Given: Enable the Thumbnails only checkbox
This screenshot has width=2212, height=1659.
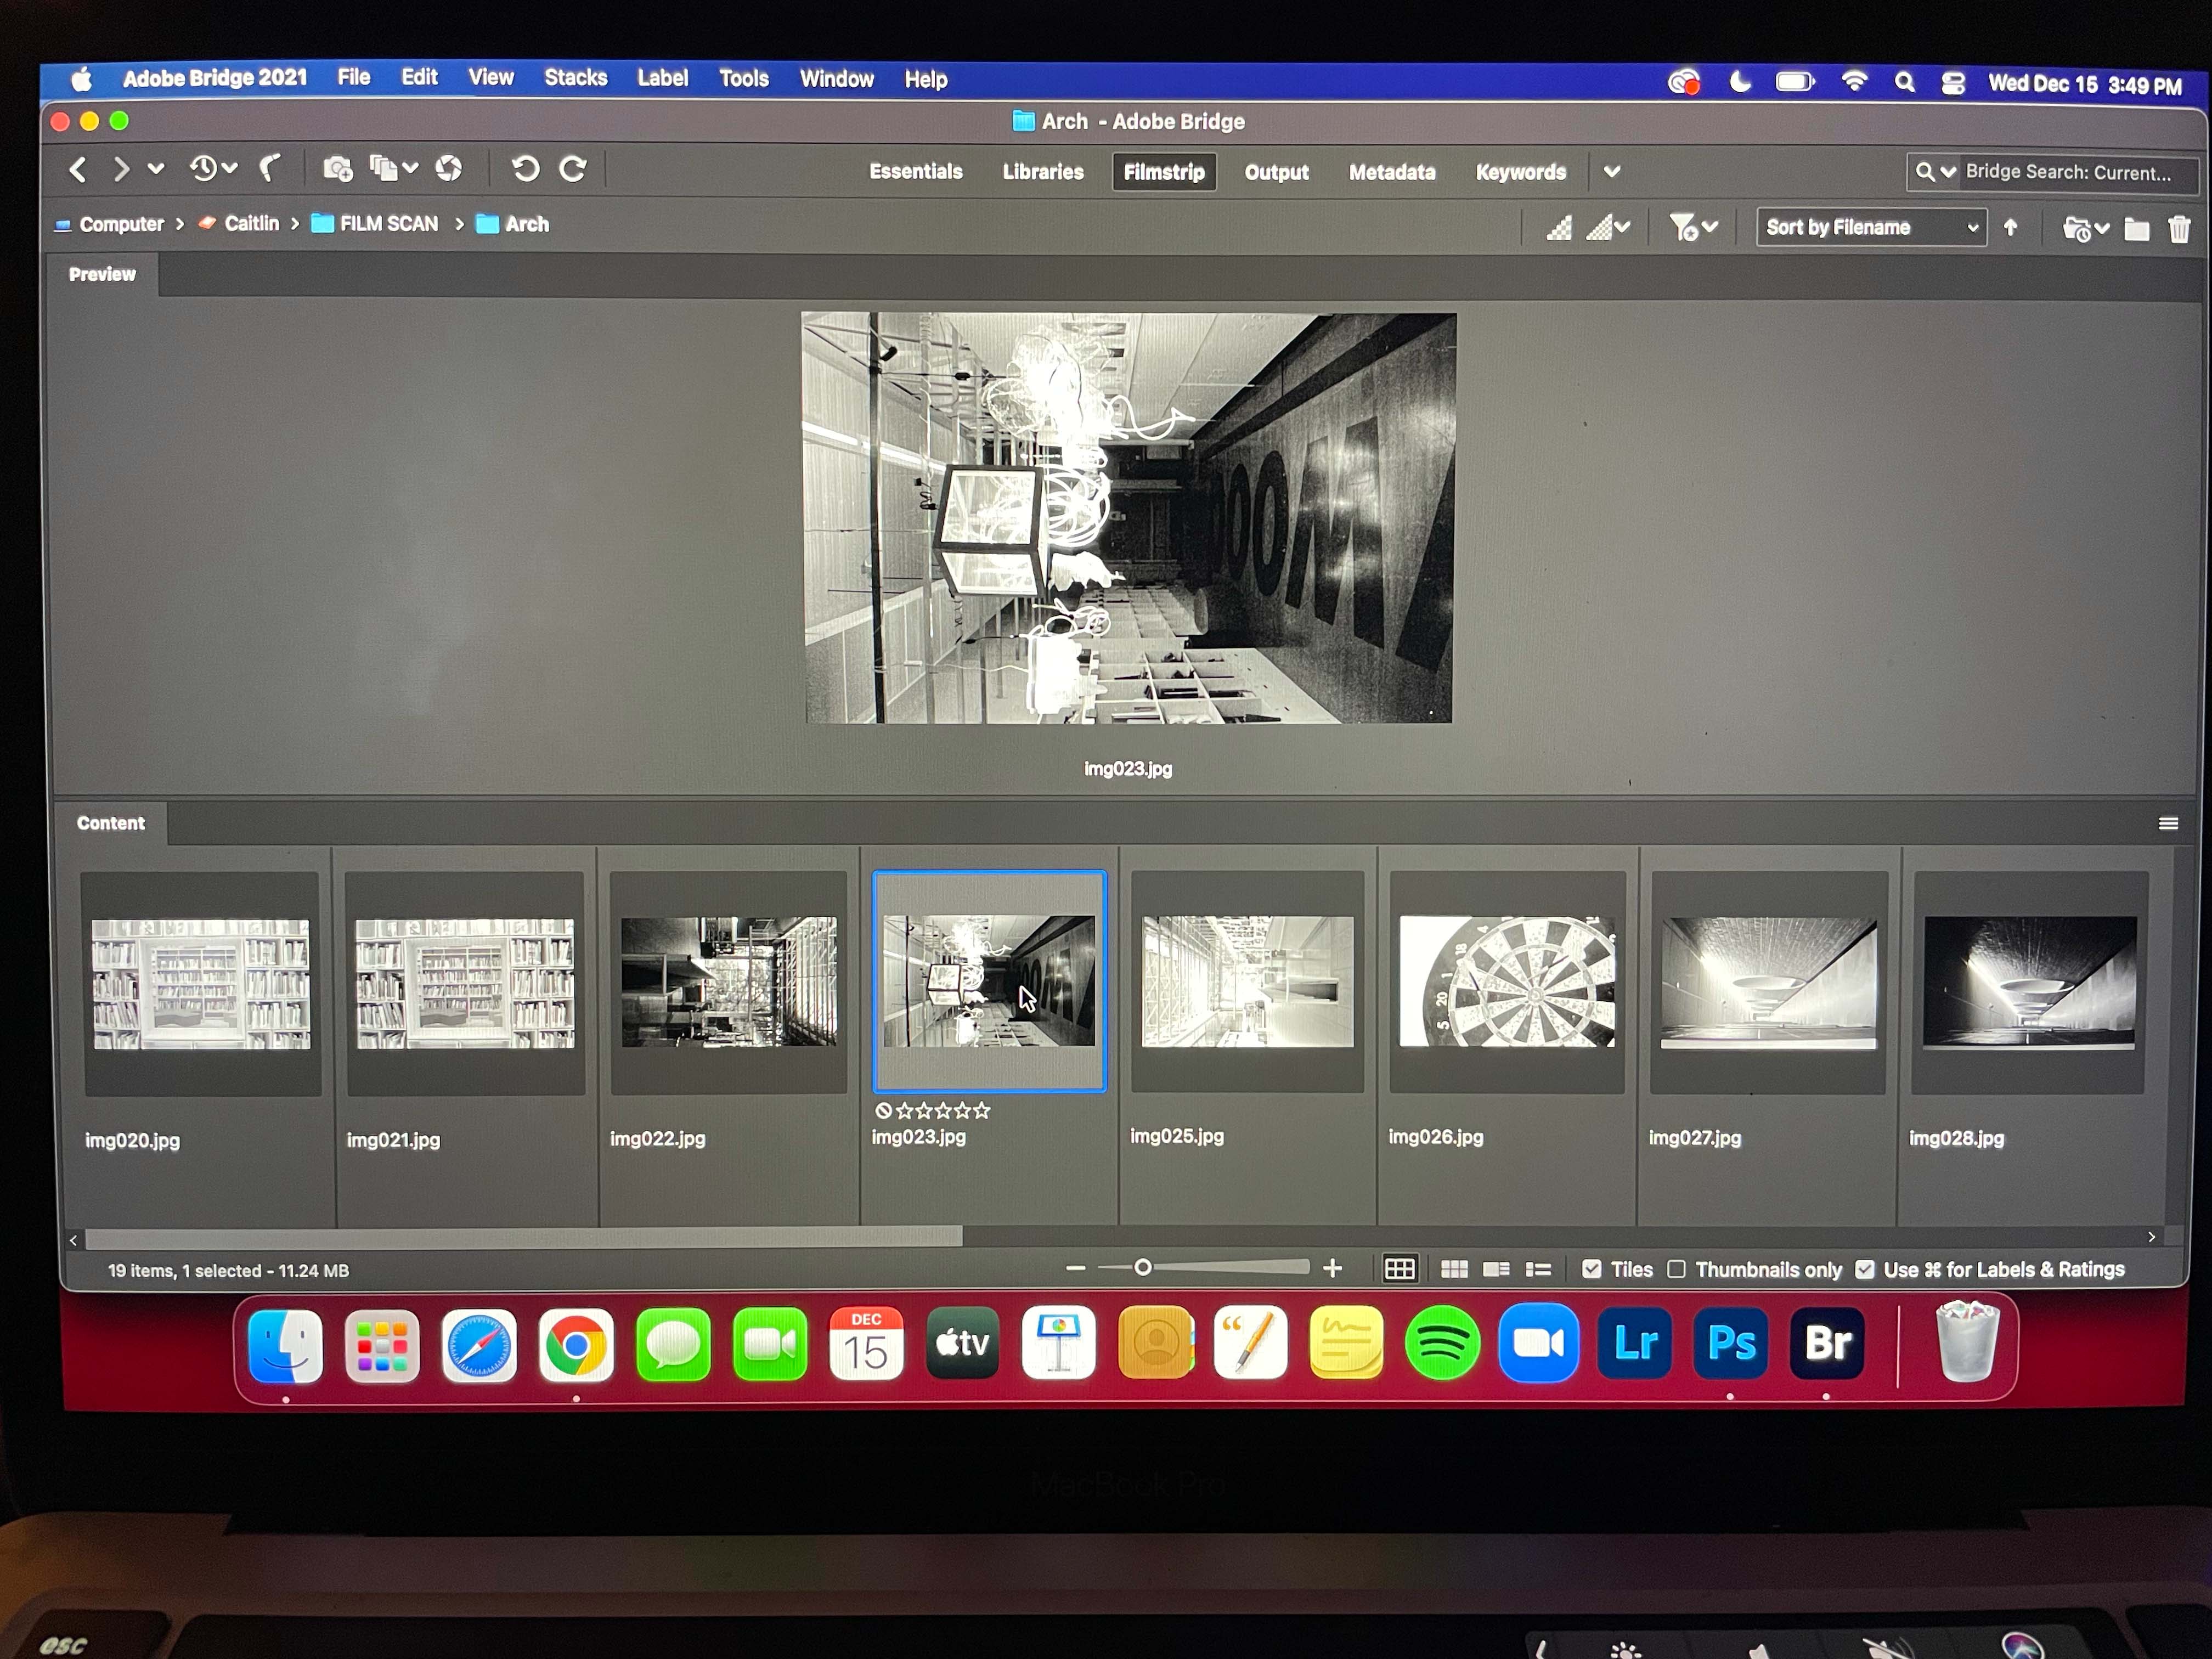Looking at the screenshot, I should 1677,1269.
